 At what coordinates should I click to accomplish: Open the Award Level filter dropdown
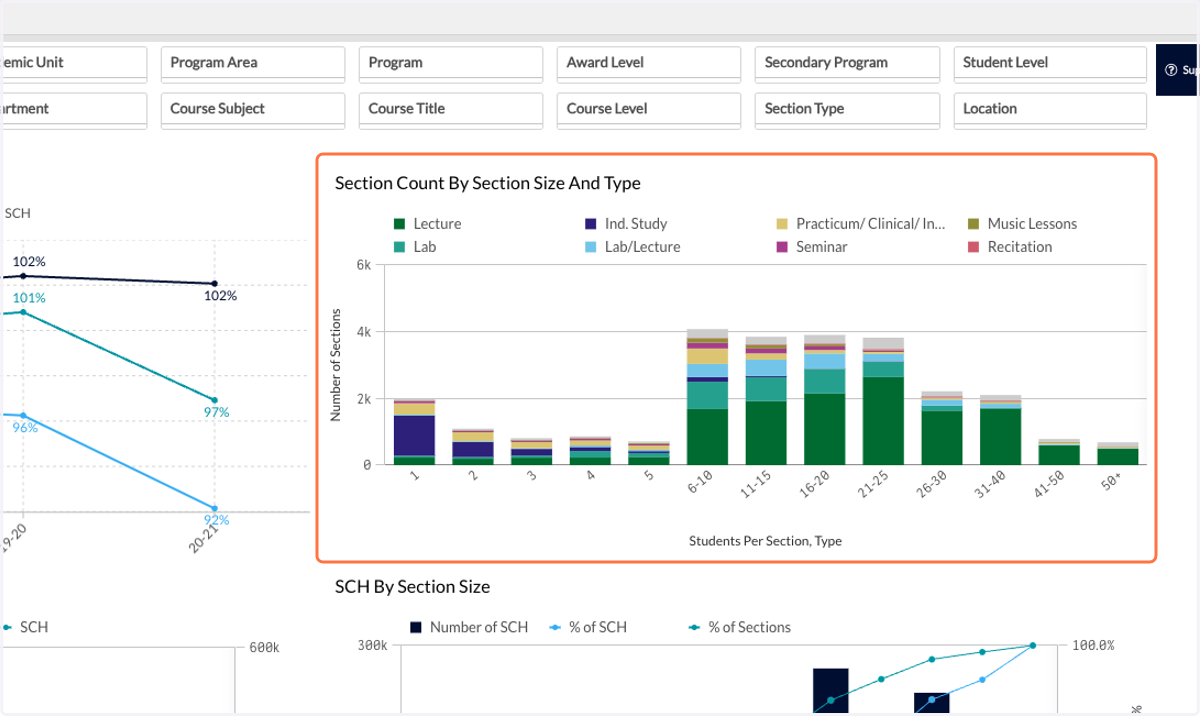point(648,63)
